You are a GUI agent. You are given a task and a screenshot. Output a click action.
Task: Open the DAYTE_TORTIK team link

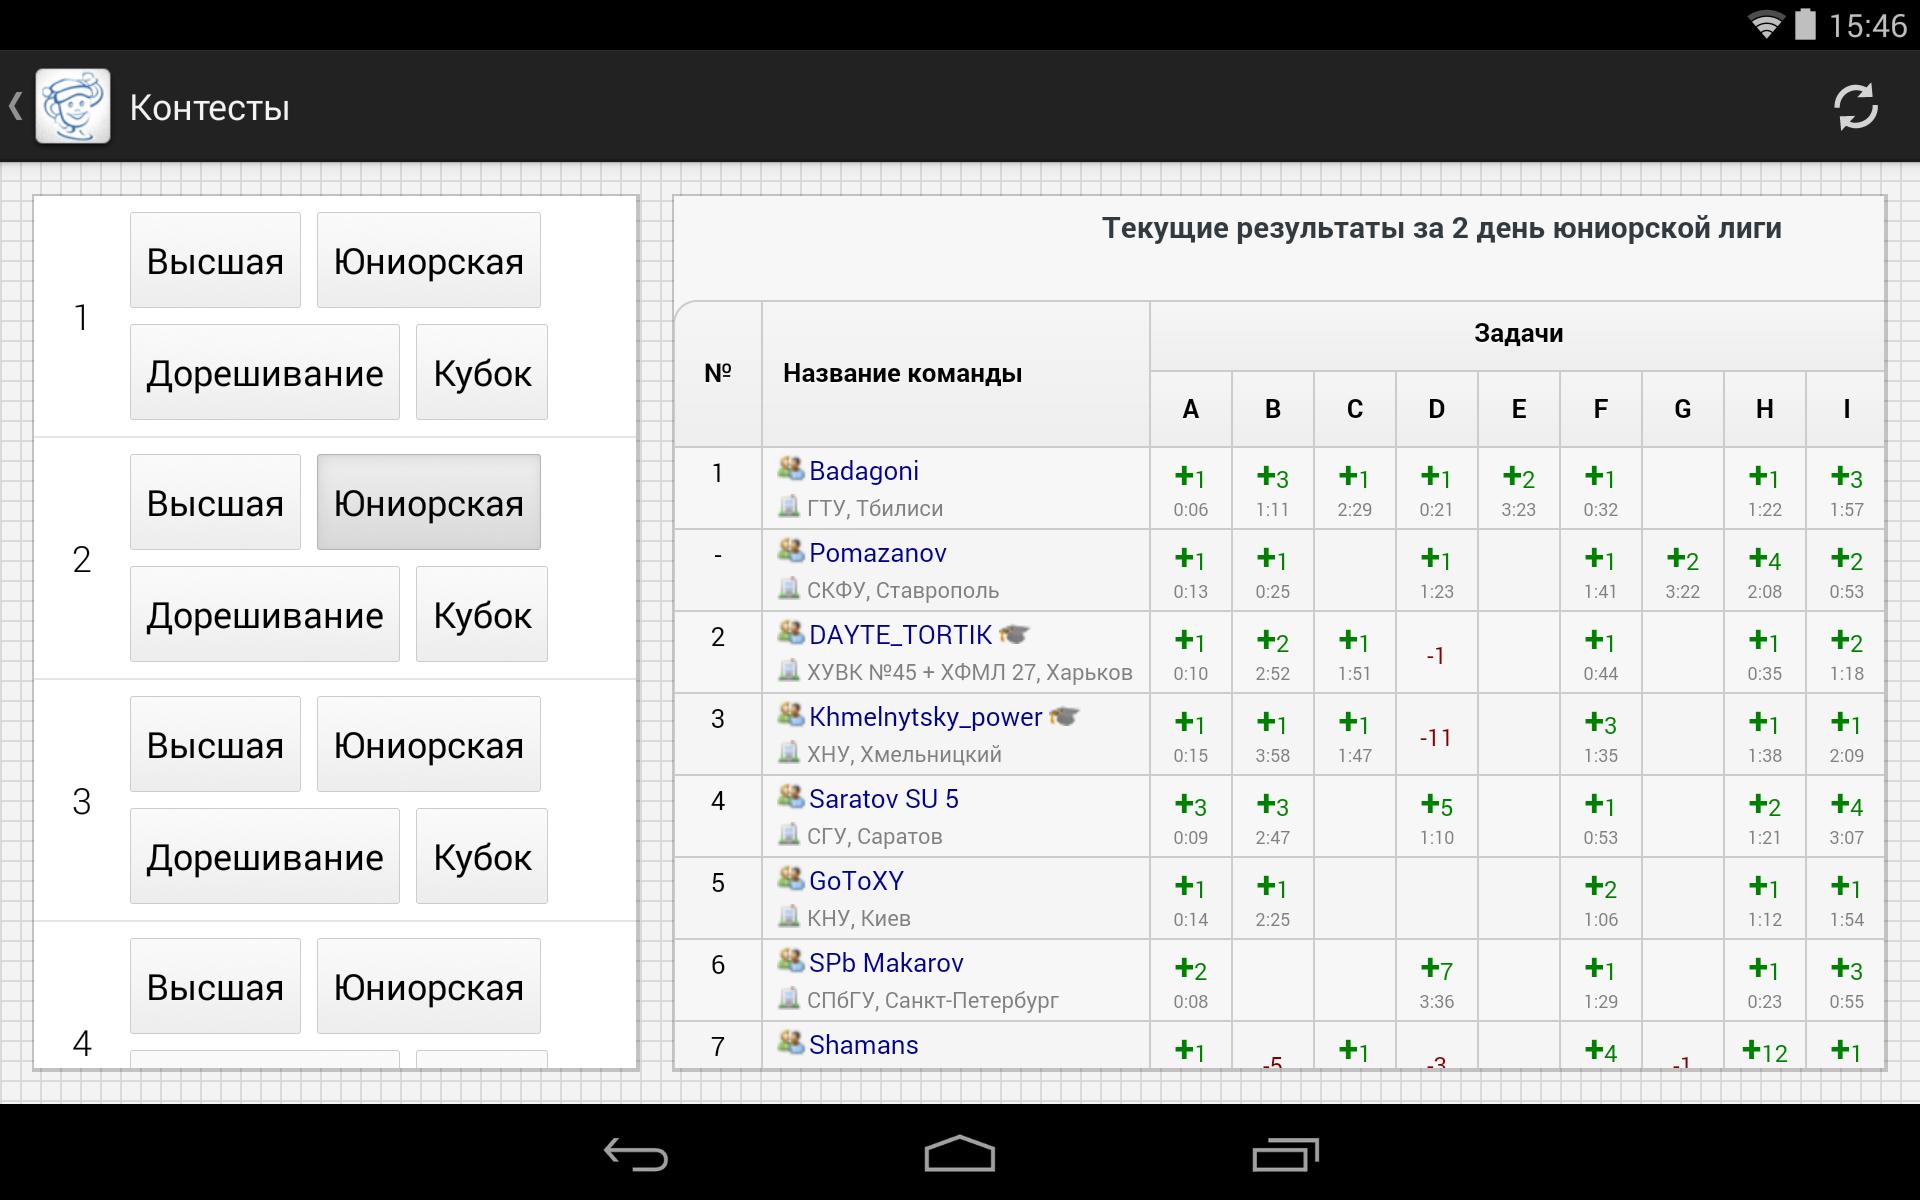pos(900,635)
